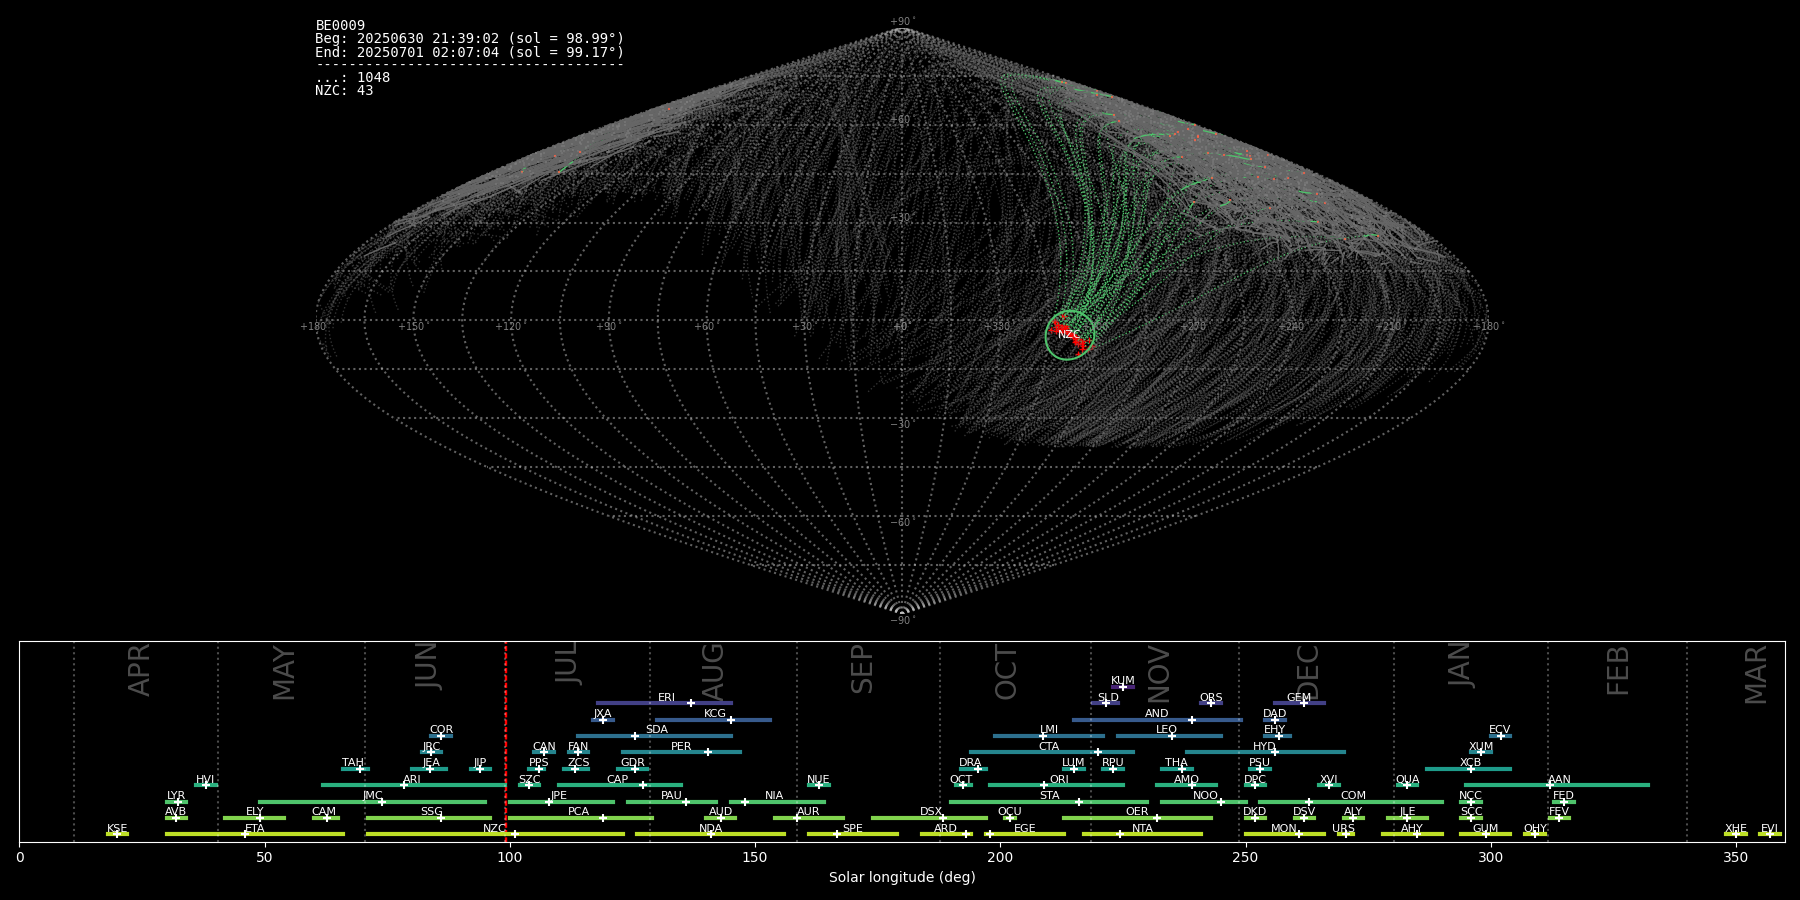Click the APR month label

(x=139, y=670)
